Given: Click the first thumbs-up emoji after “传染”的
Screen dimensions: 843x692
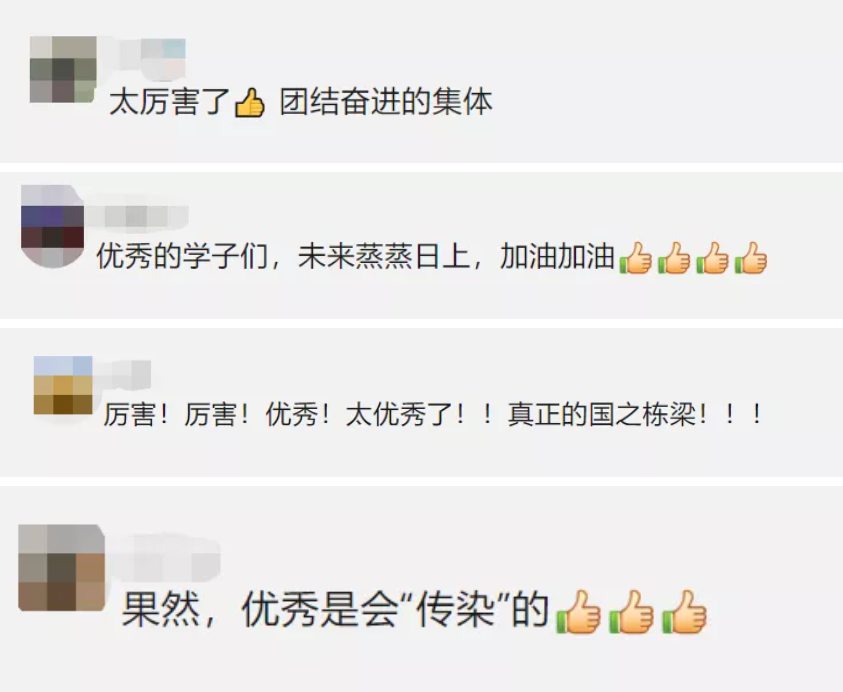Looking at the screenshot, I should (x=578, y=611).
